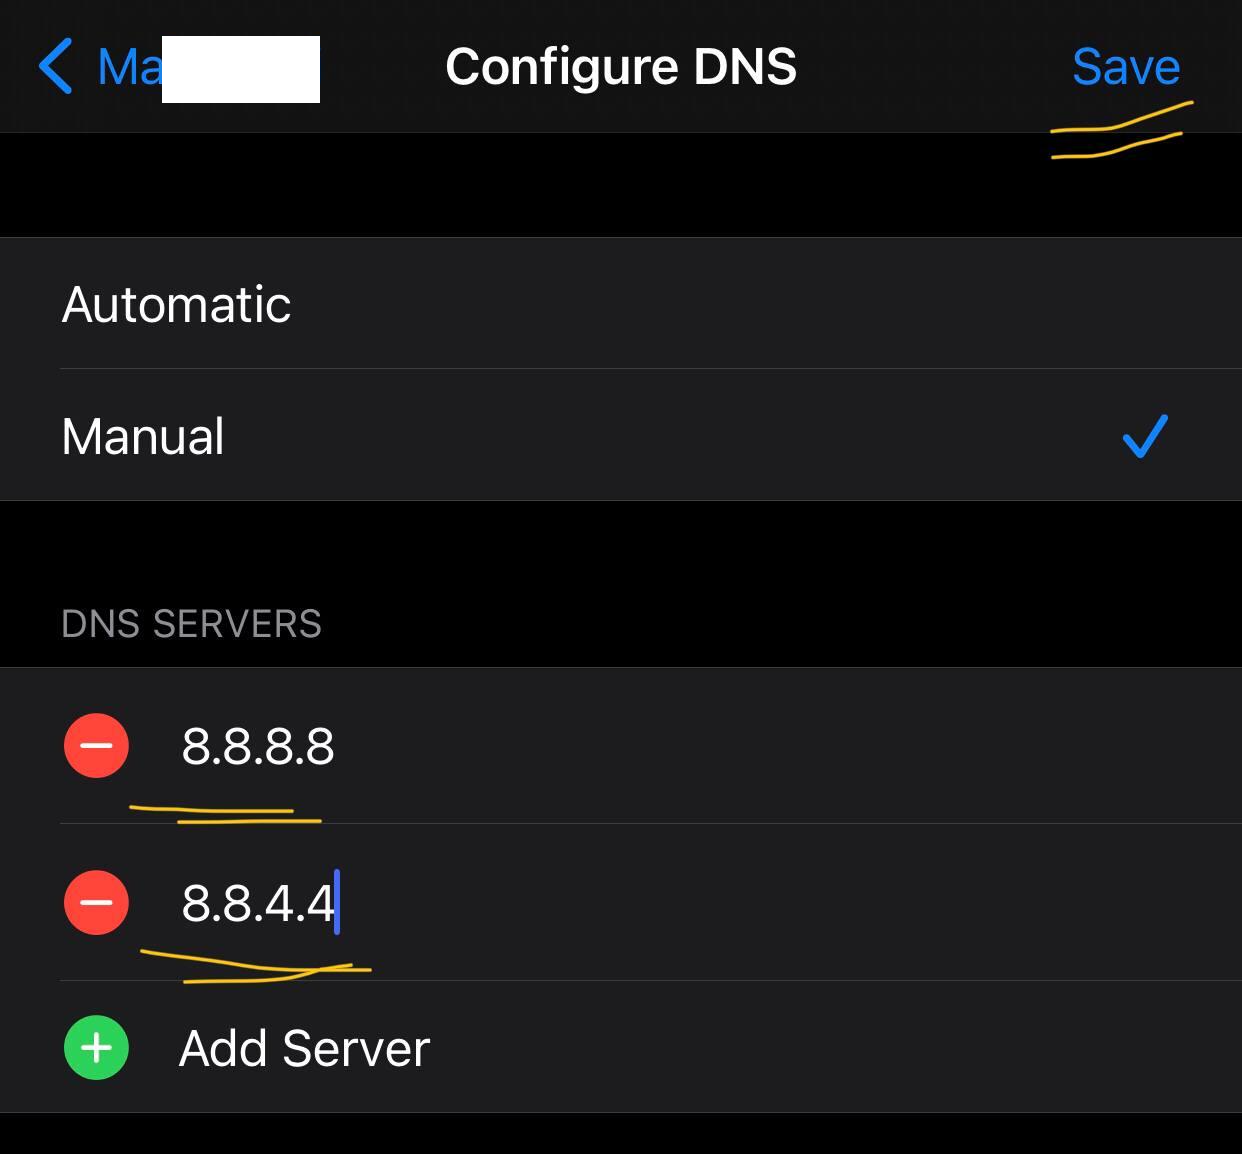The image size is (1242, 1154).
Task: Remove the 8.8.8.8 server with the minus icon
Action: pos(96,746)
